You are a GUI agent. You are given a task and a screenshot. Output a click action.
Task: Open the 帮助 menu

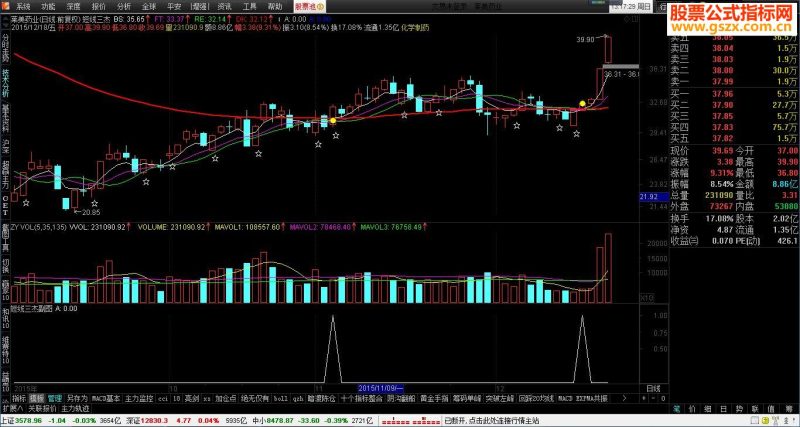click(274, 7)
